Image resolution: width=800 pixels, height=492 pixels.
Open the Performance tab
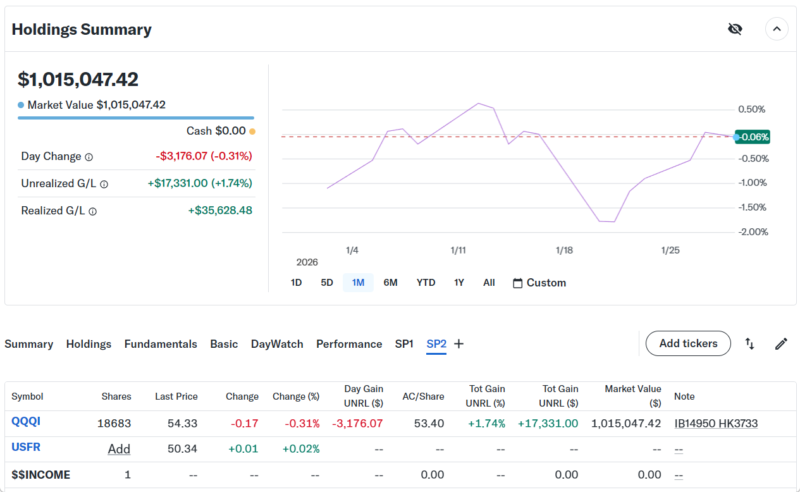[349, 344]
